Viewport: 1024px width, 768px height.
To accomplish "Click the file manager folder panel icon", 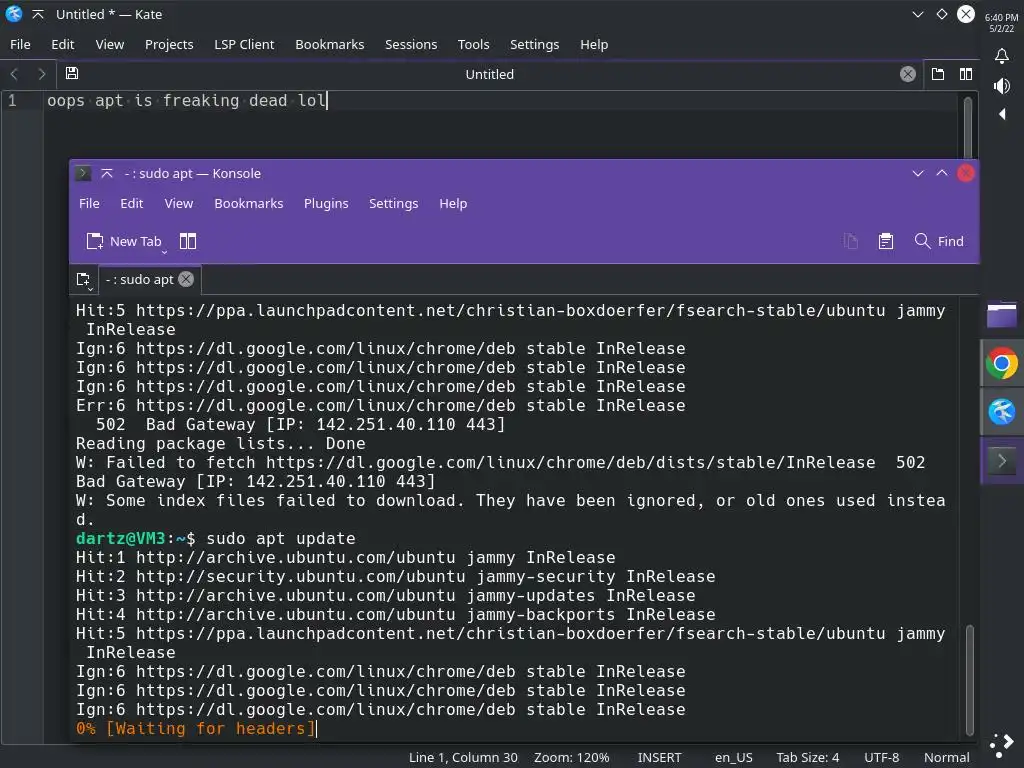I will (1001, 314).
